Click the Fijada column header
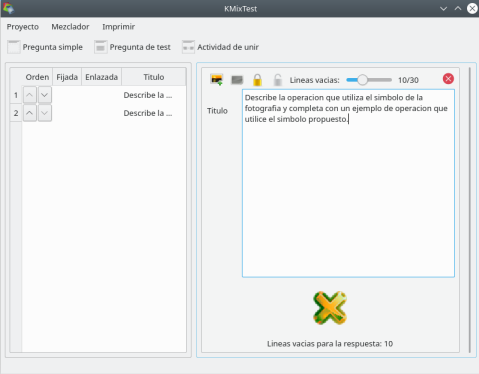Image resolution: width=479 pixels, height=374 pixels. (67, 77)
